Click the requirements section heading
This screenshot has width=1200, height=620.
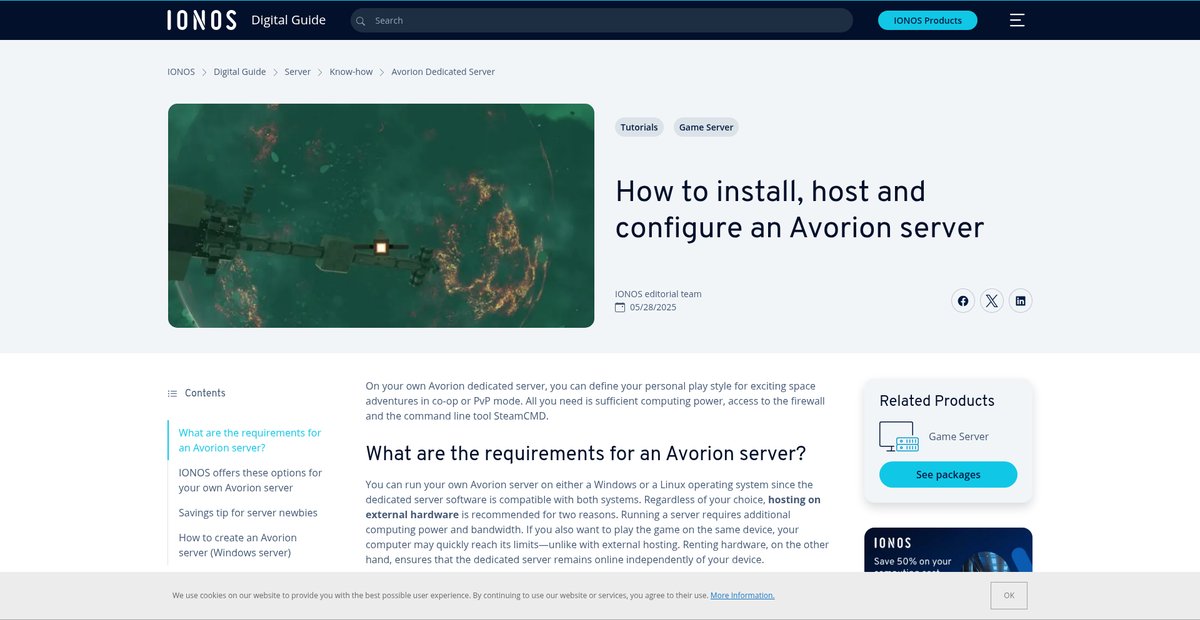[x=586, y=453]
